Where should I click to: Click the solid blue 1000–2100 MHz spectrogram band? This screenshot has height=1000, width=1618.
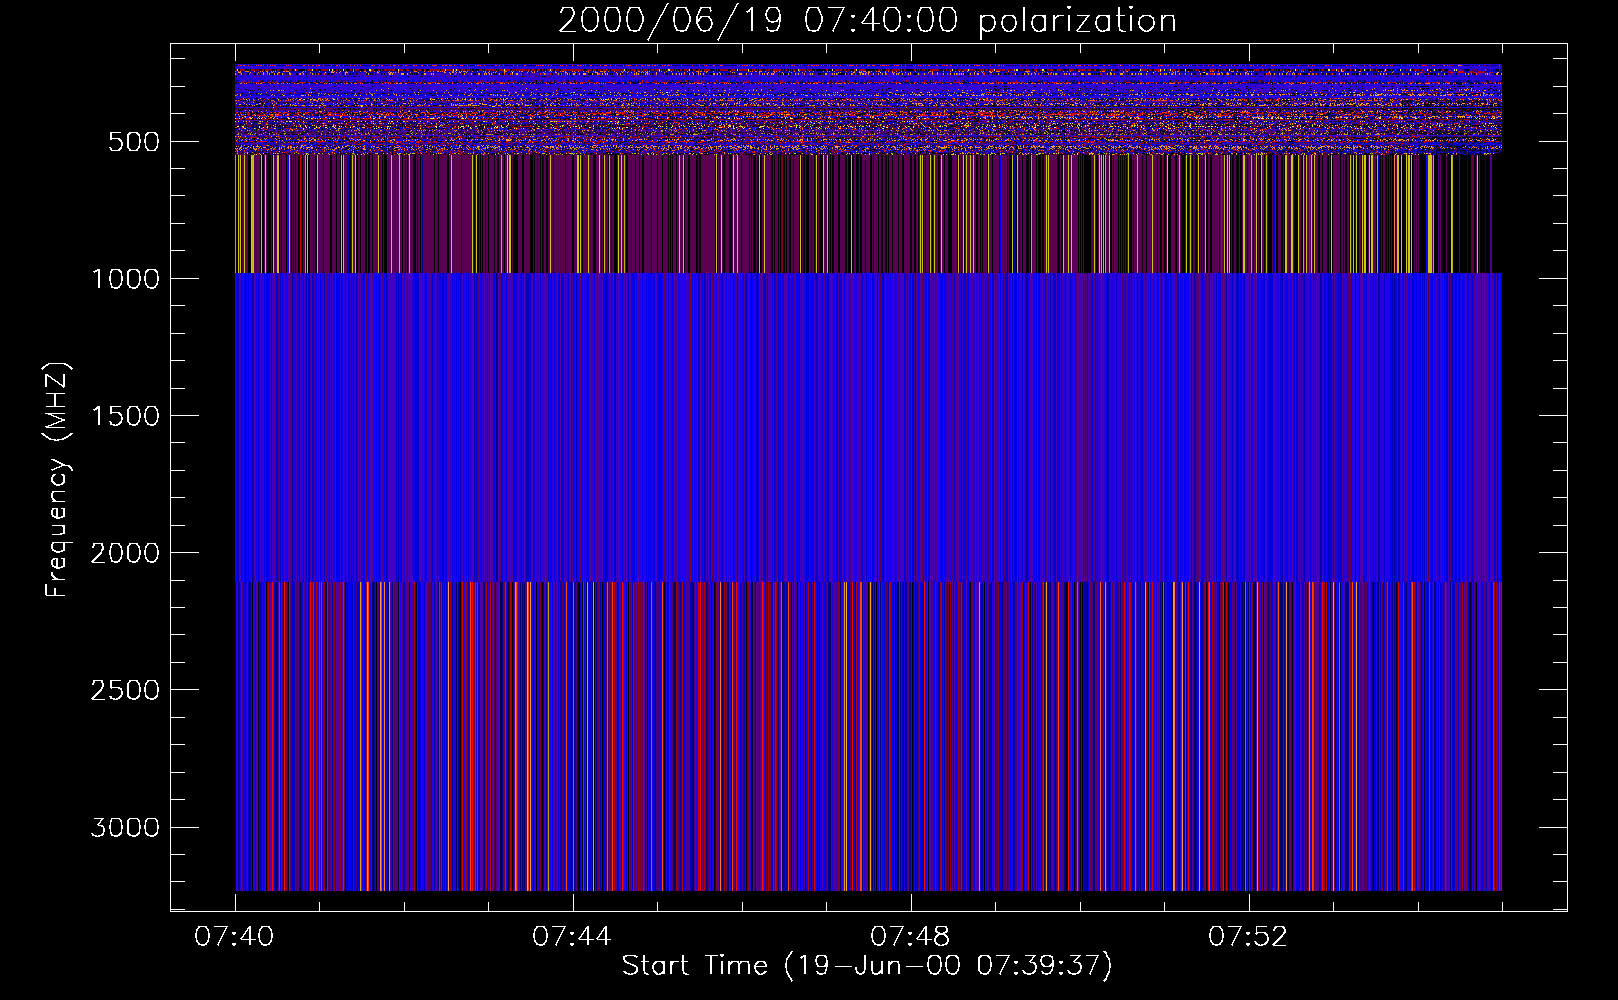tap(868, 427)
